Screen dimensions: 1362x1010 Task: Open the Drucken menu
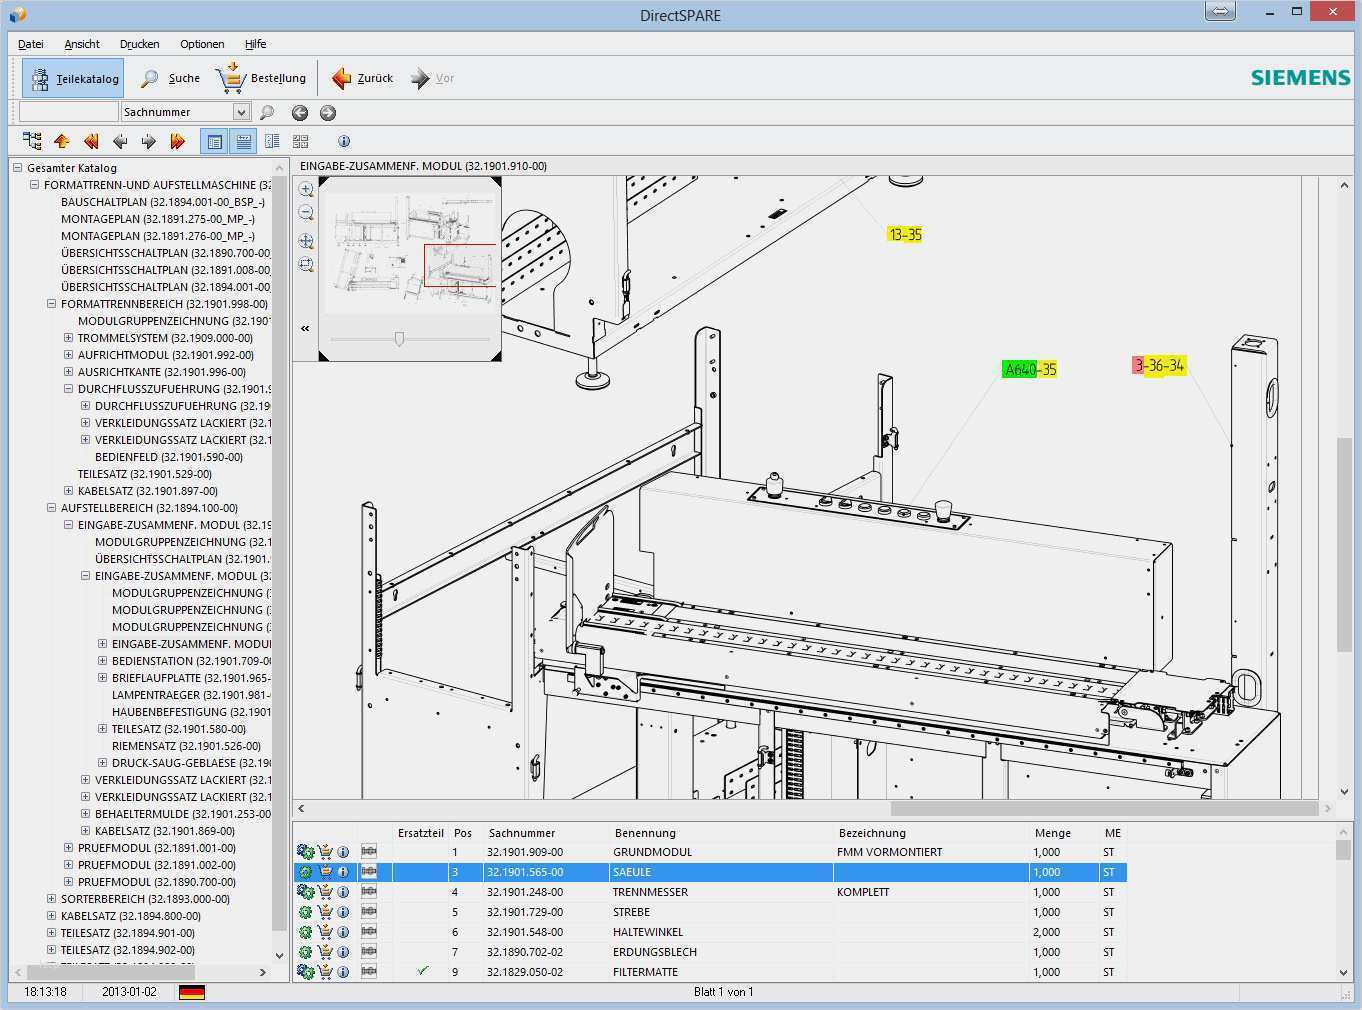[x=140, y=44]
